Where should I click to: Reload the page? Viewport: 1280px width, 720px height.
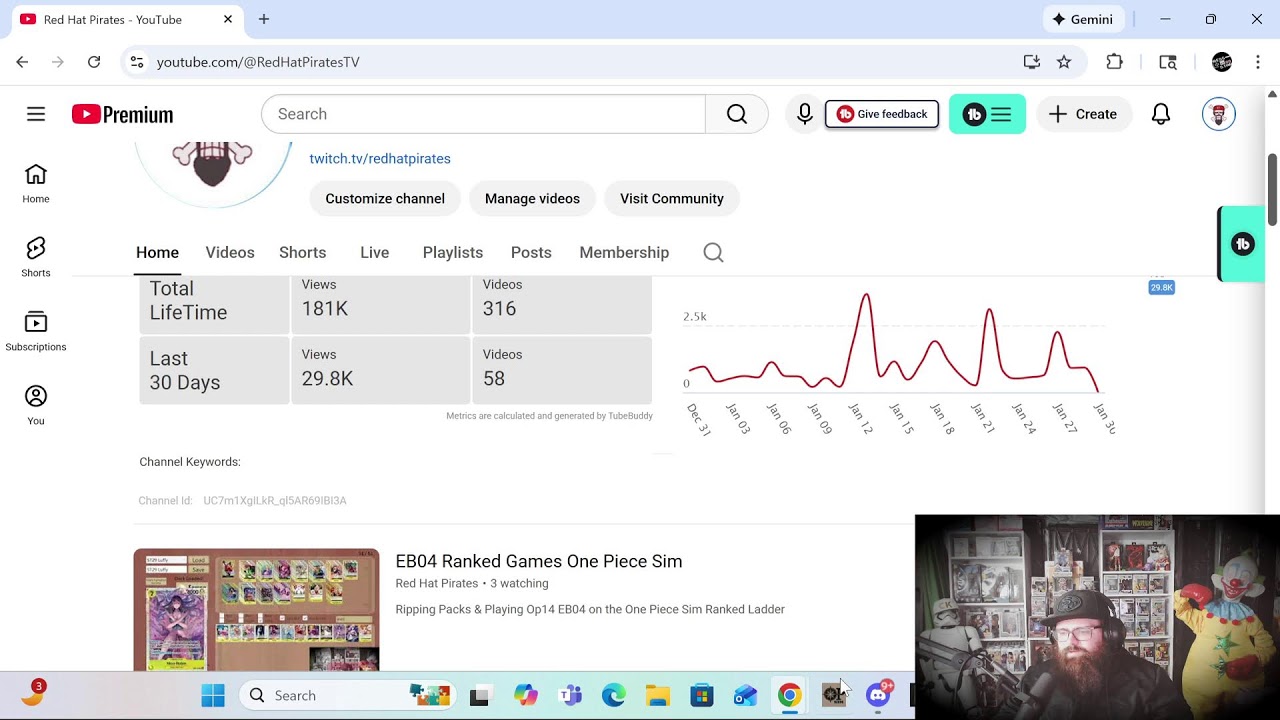coord(94,62)
